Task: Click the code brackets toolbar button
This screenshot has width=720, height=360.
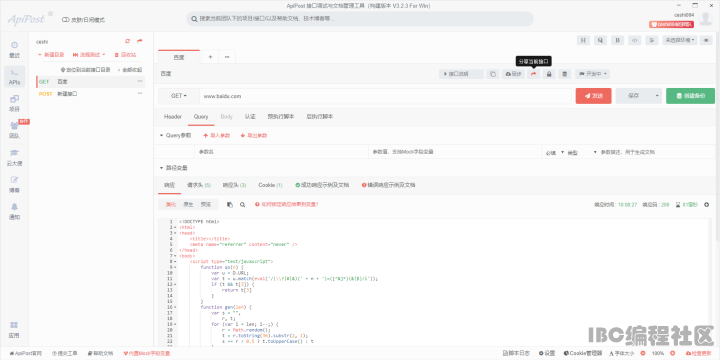Action: (635, 40)
